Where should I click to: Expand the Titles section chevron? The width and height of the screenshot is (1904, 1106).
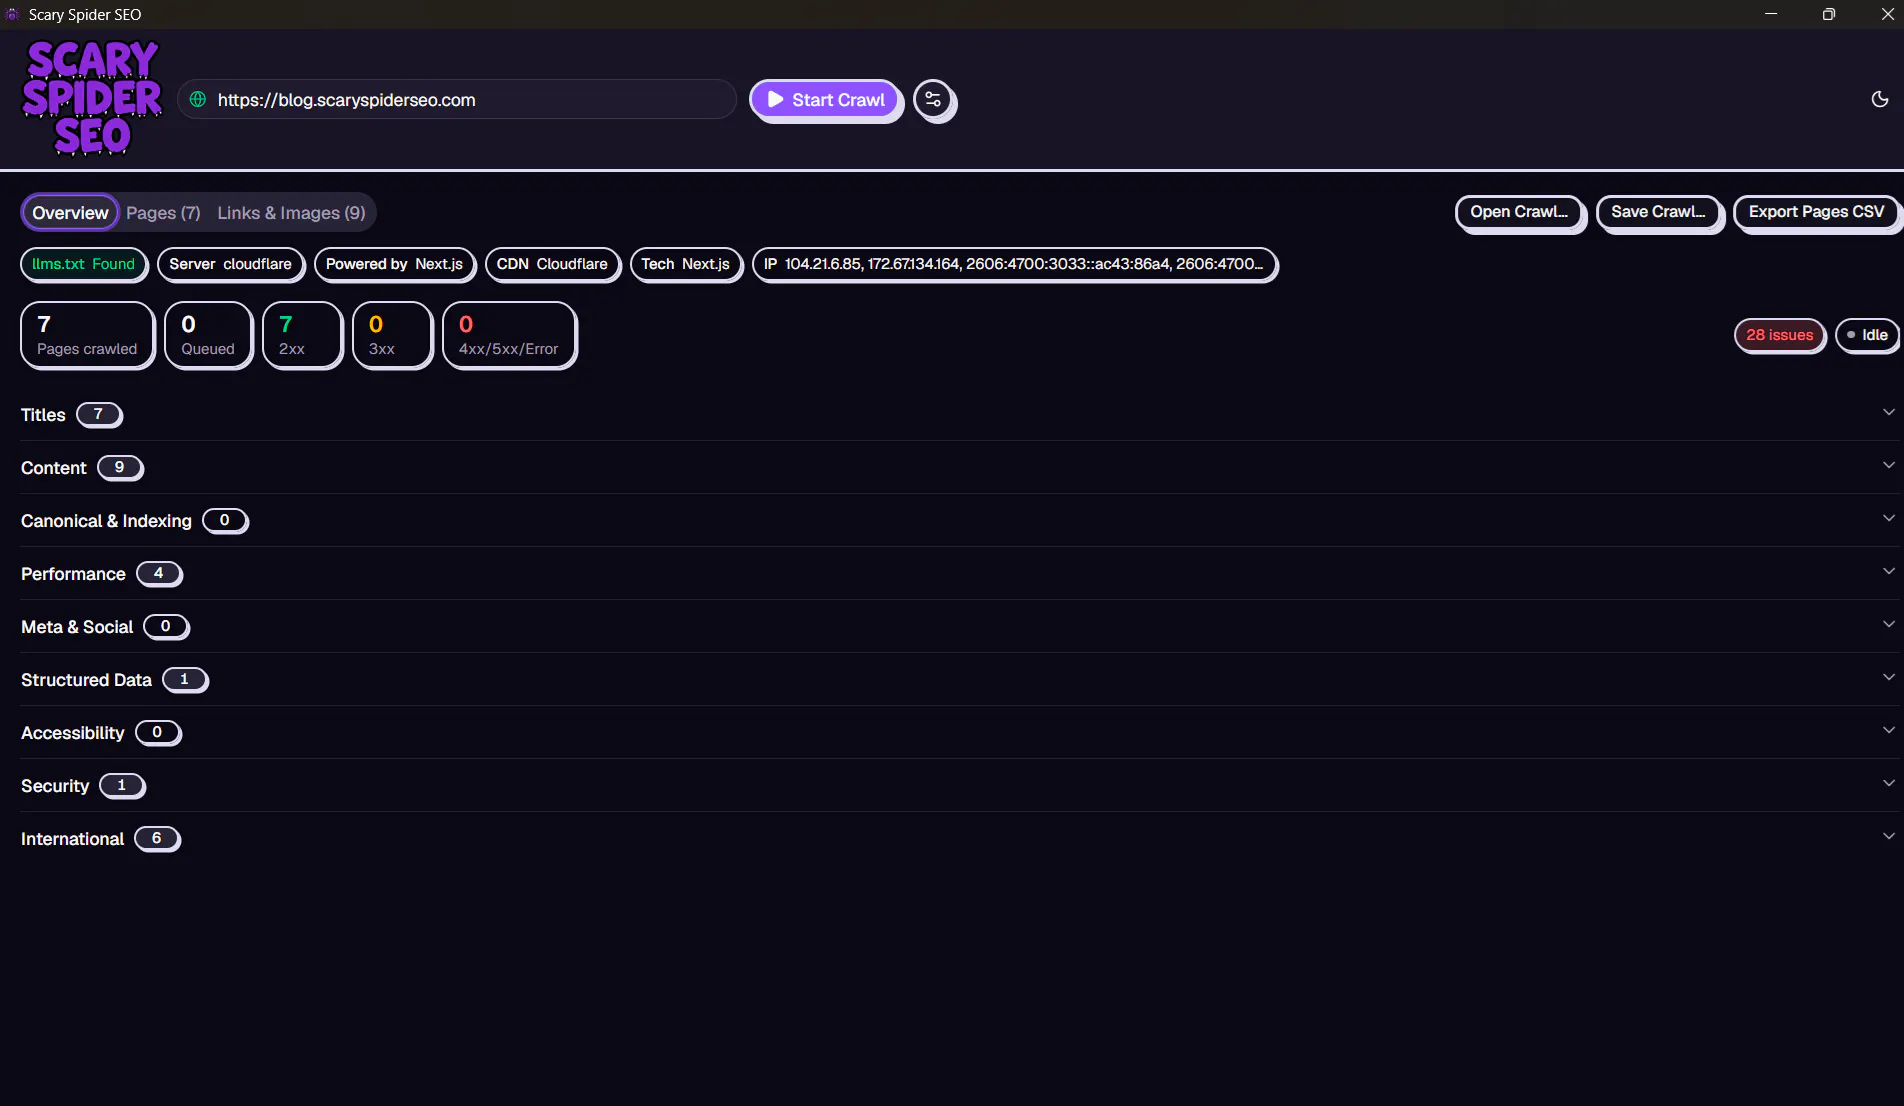tap(1888, 412)
